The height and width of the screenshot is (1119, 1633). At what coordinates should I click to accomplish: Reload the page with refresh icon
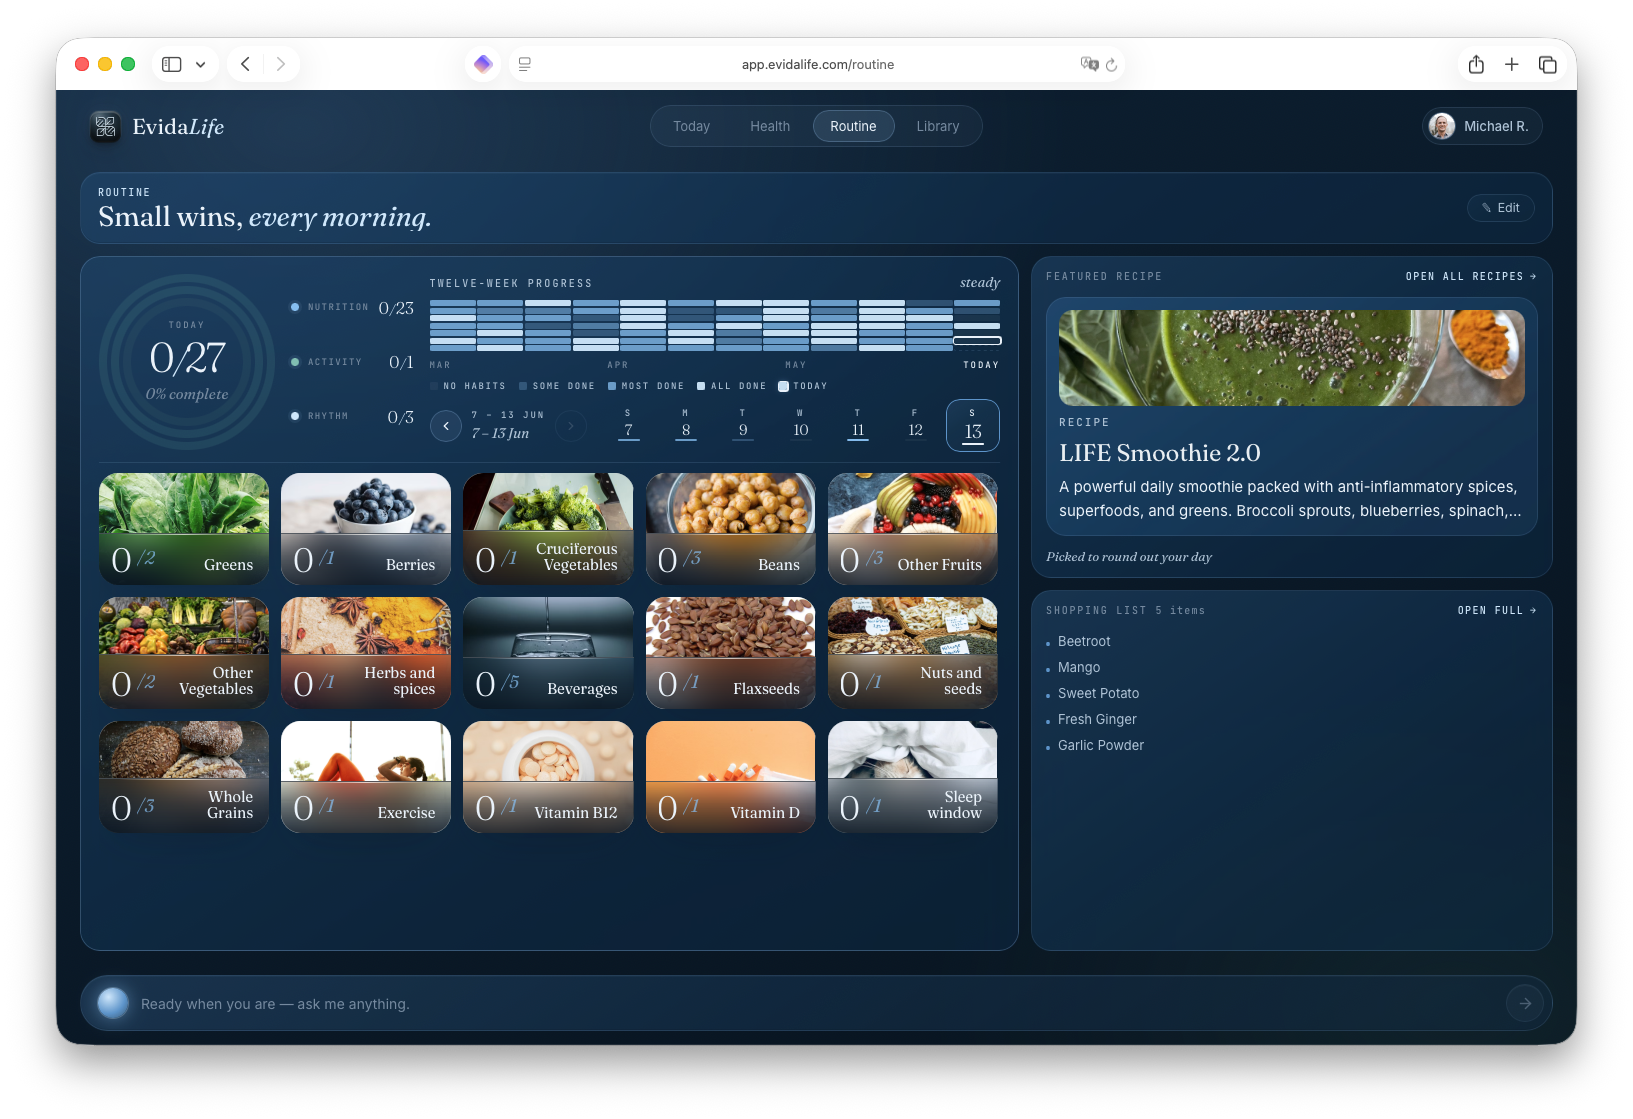[1111, 64]
